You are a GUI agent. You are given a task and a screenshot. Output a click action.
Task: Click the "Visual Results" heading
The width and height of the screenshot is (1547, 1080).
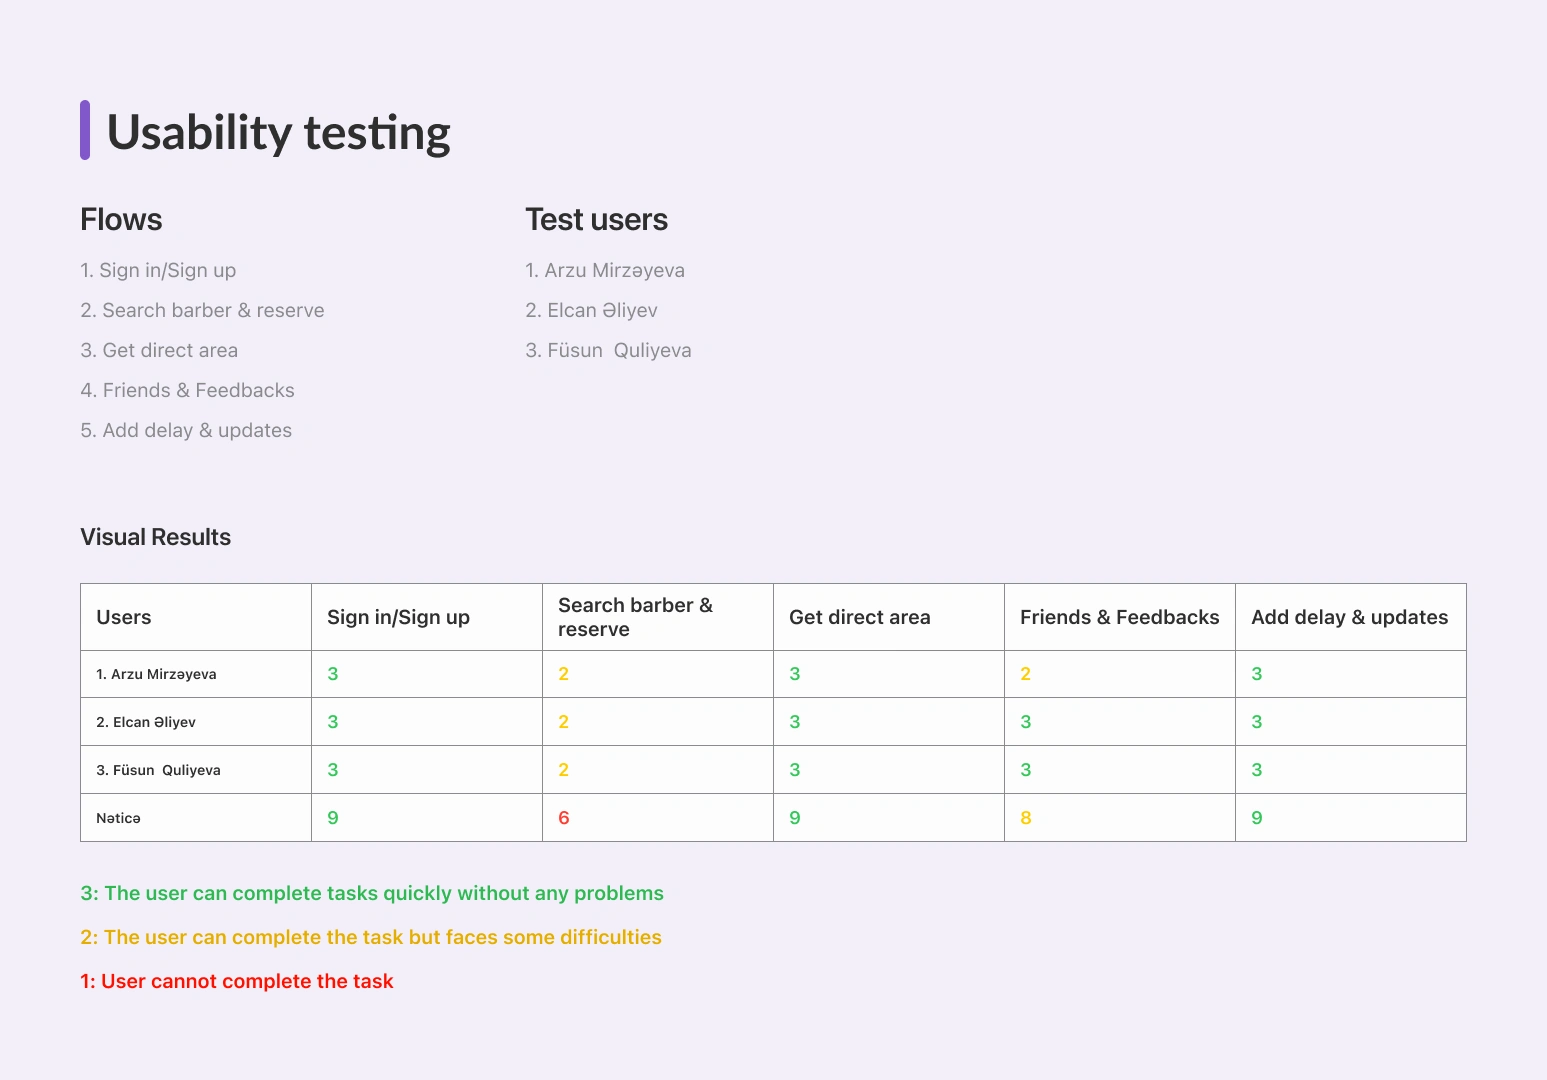tap(155, 537)
